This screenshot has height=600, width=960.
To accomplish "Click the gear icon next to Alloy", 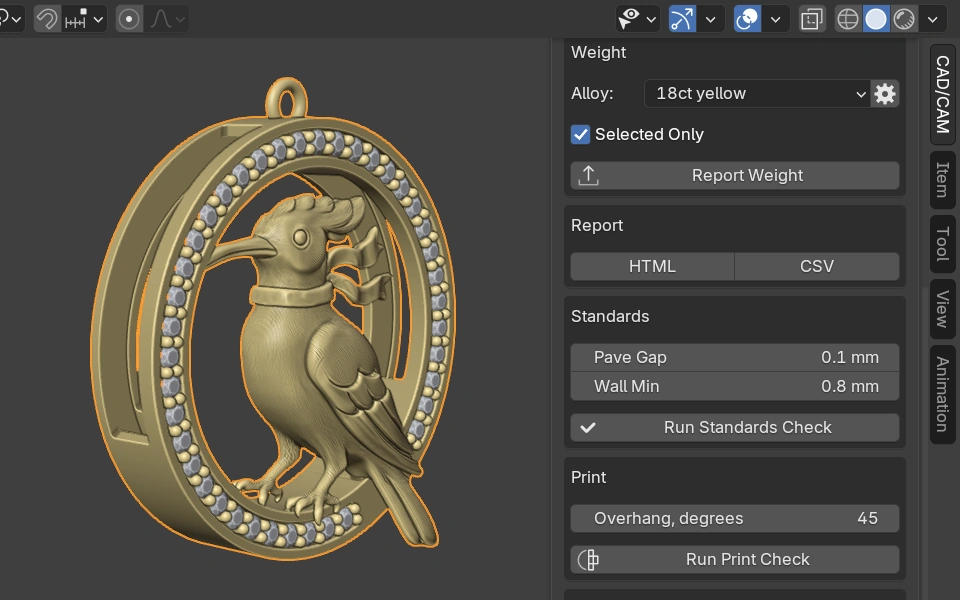I will point(885,94).
